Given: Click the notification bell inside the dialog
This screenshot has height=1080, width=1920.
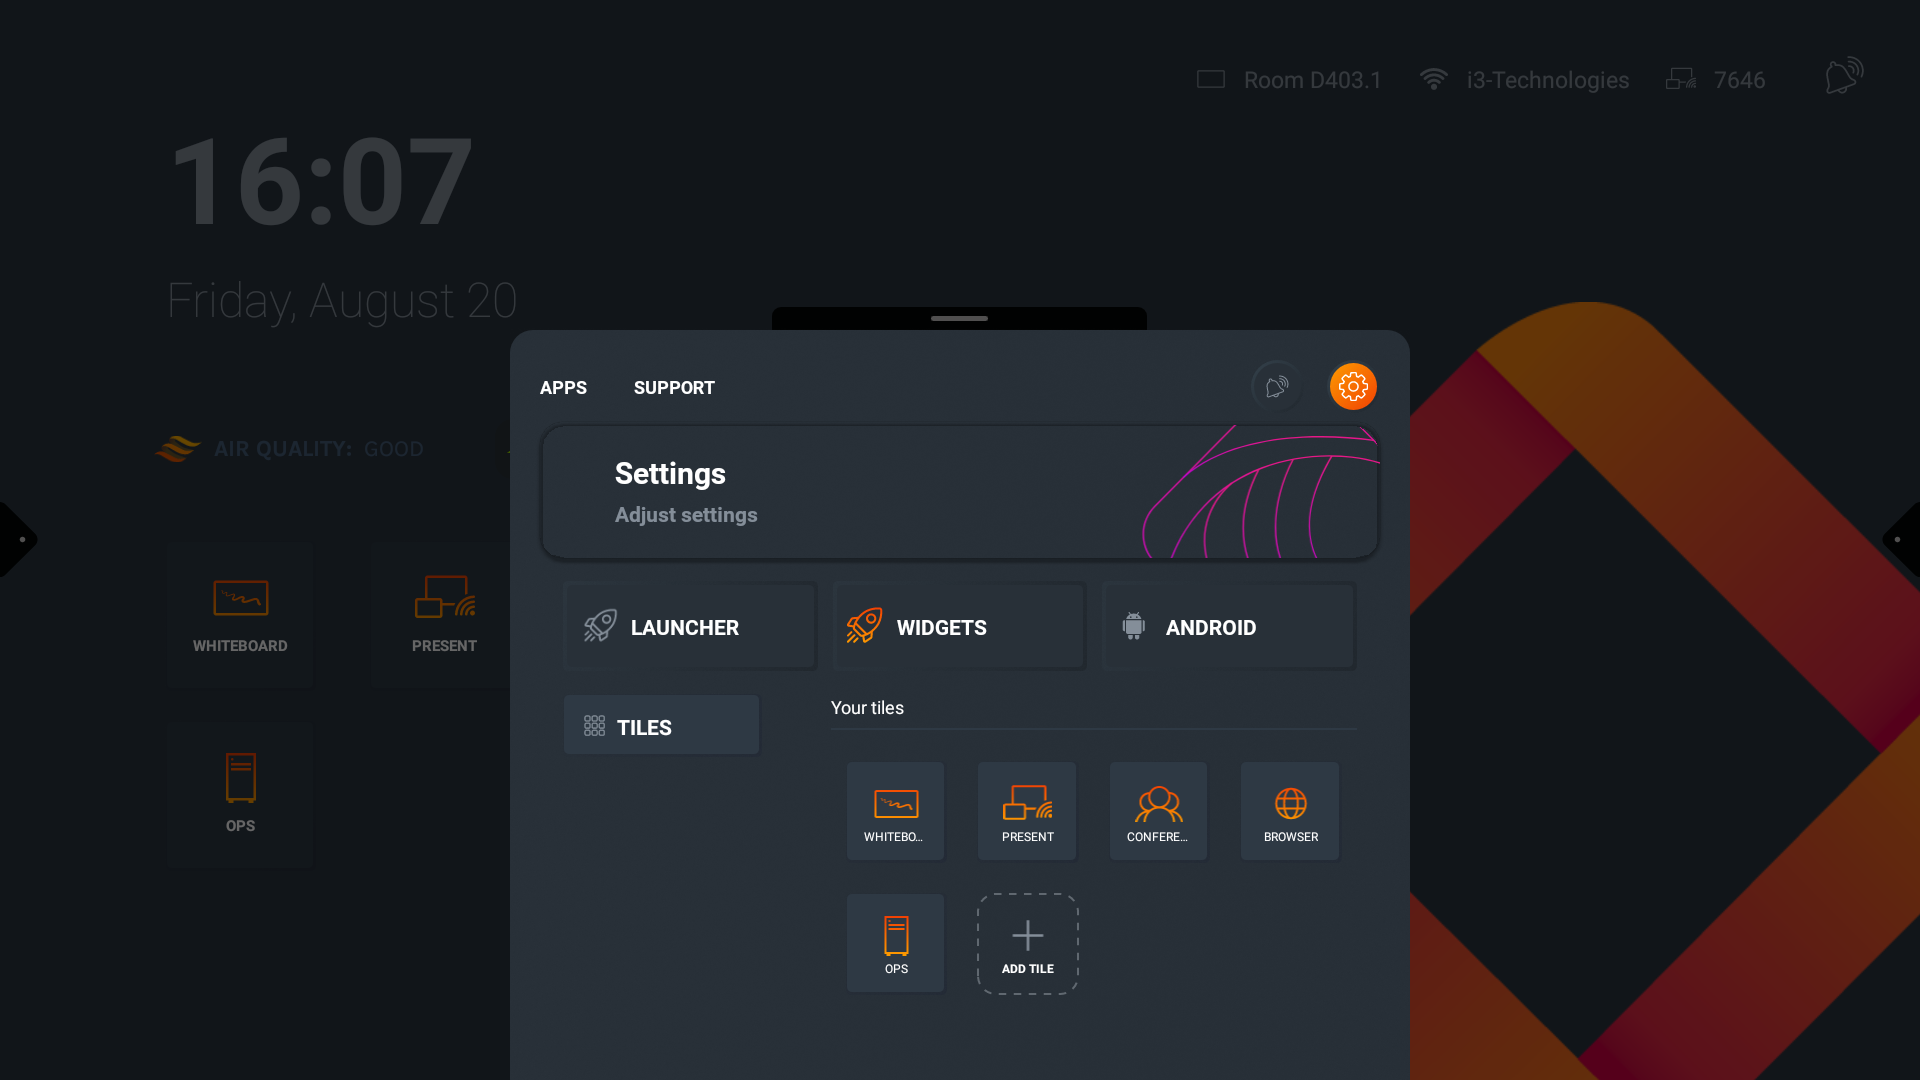Looking at the screenshot, I should coord(1275,386).
